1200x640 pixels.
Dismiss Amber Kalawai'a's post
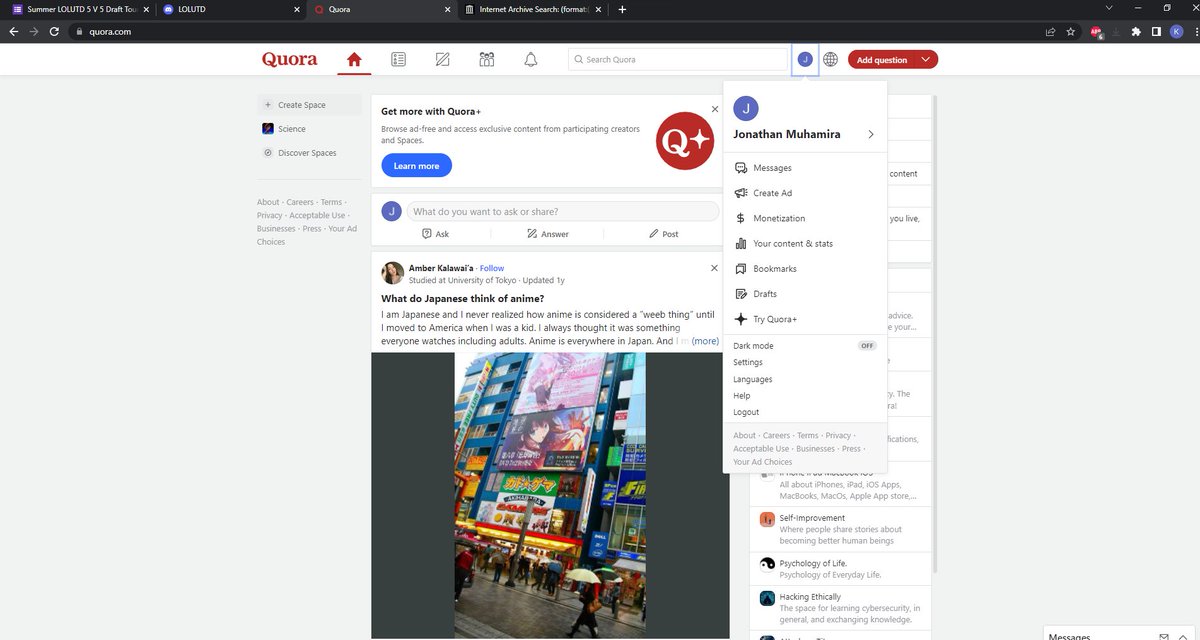(x=714, y=268)
